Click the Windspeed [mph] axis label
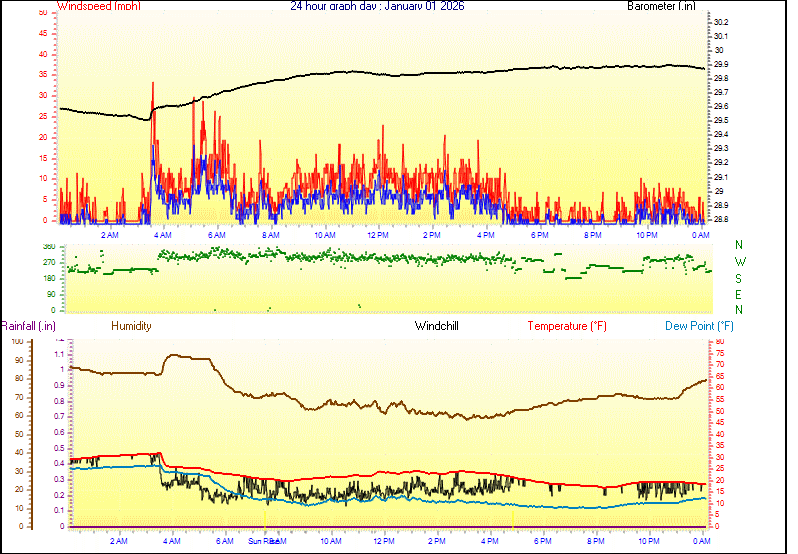798x554 pixels. click(x=99, y=6)
